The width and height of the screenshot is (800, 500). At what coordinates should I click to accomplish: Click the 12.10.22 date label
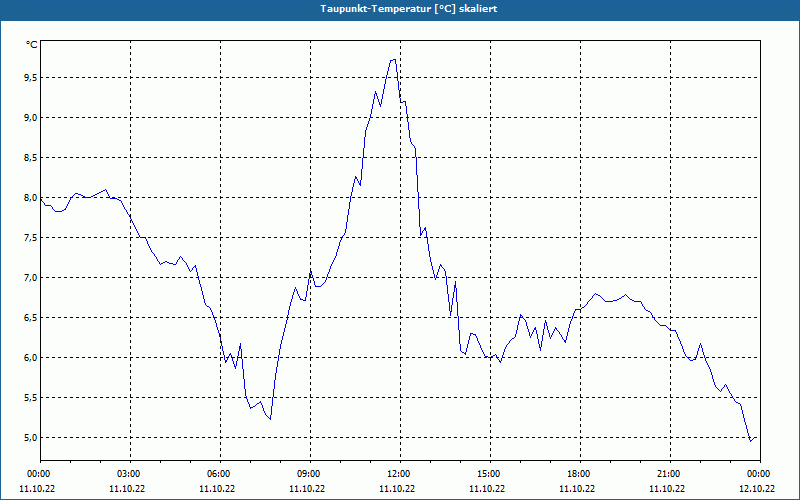[x=757, y=488]
